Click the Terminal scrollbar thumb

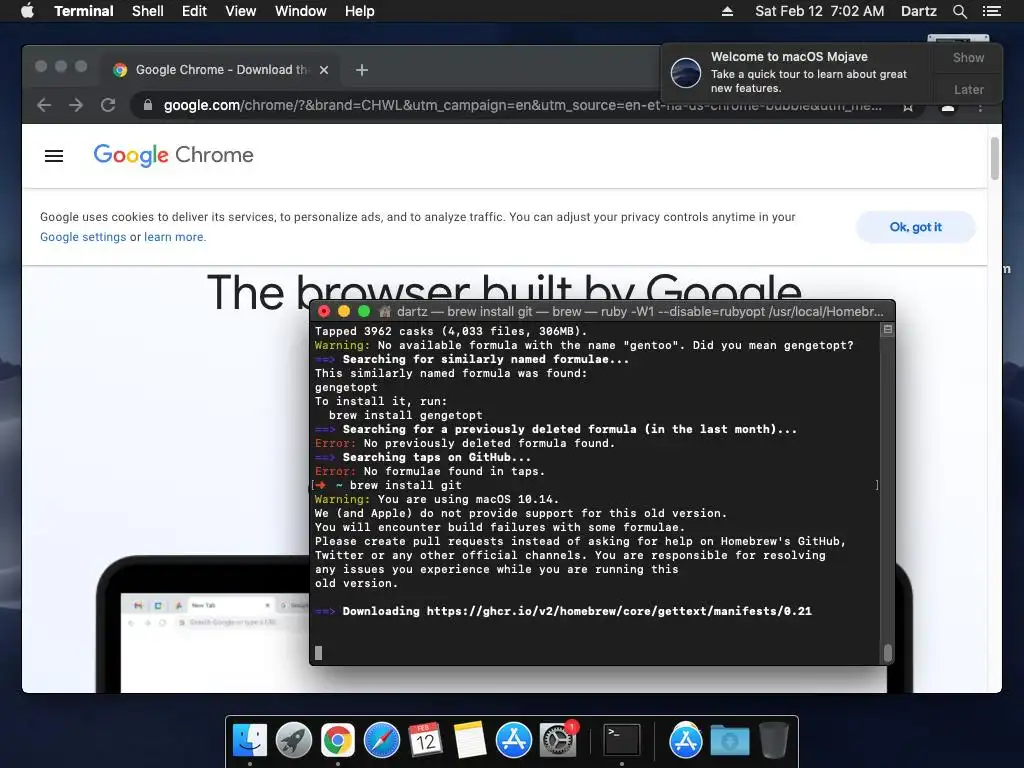click(x=888, y=652)
